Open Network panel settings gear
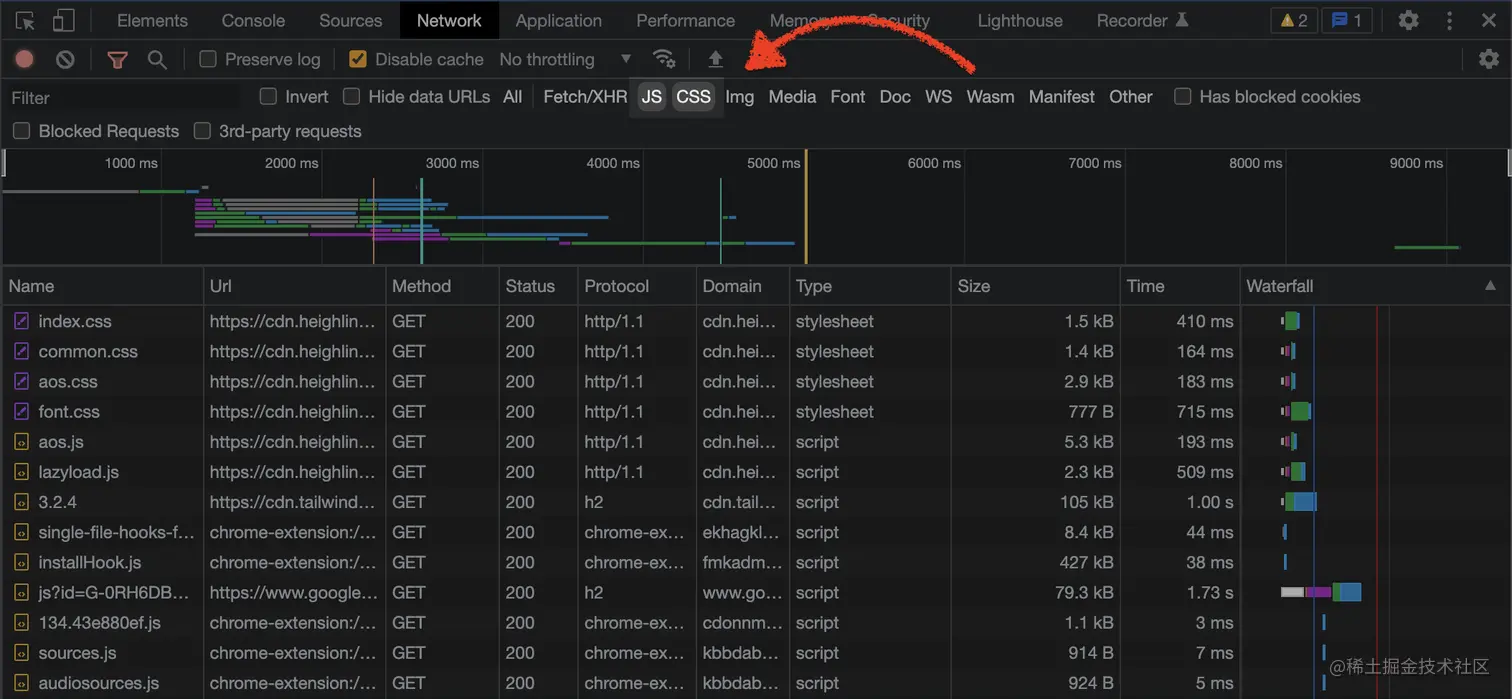1512x699 pixels. [x=1489, y=59]
